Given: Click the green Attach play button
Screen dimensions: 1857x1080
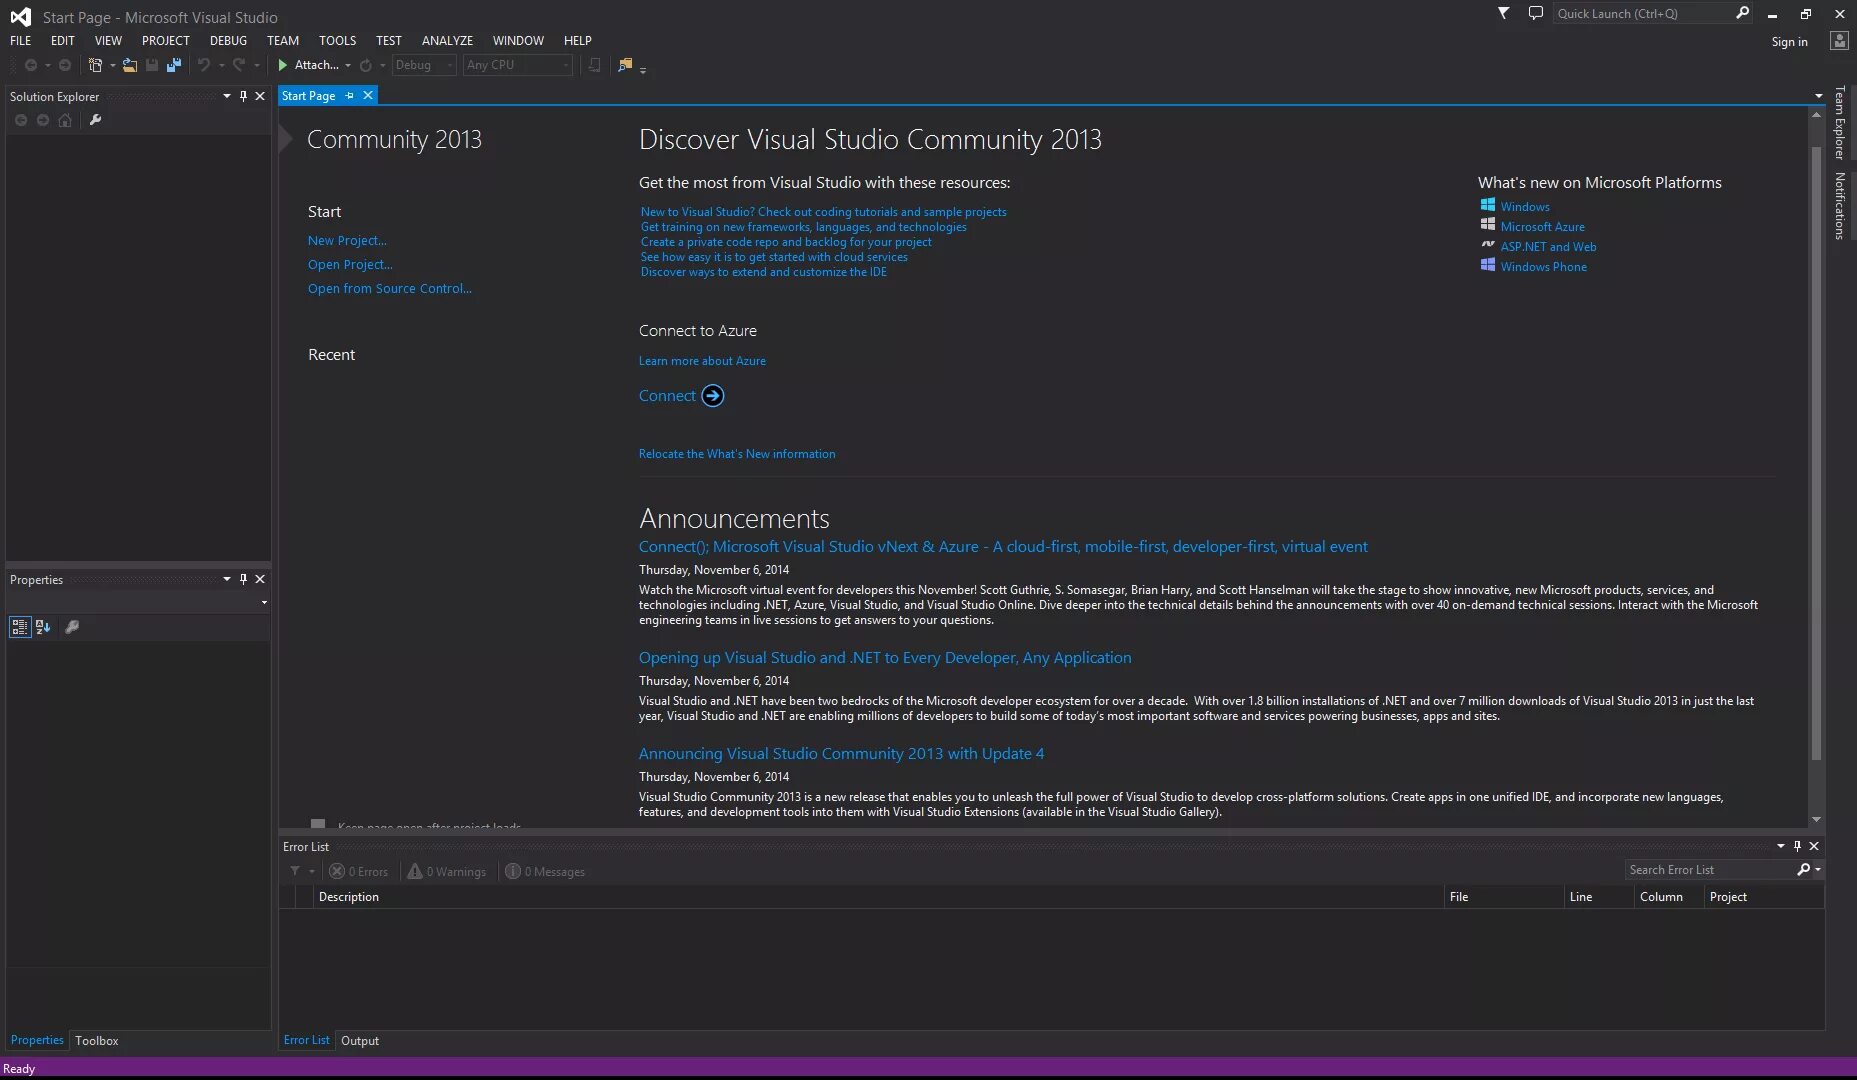Looking at the screenshot, I should point(283,65).
